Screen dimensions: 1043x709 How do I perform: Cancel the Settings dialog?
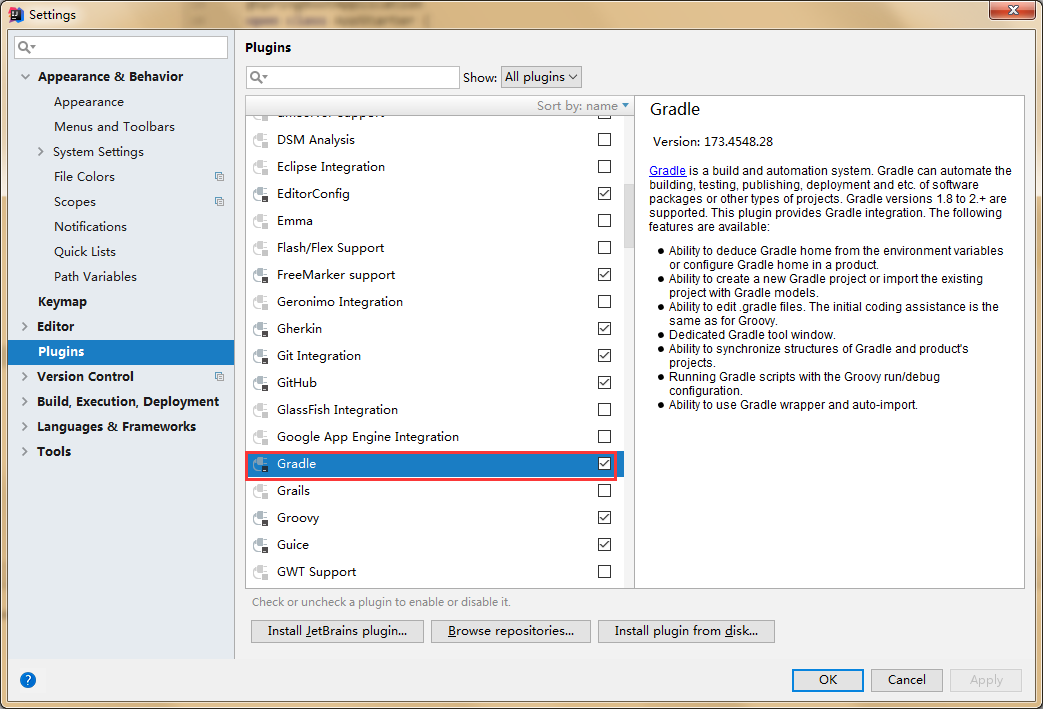907,680
